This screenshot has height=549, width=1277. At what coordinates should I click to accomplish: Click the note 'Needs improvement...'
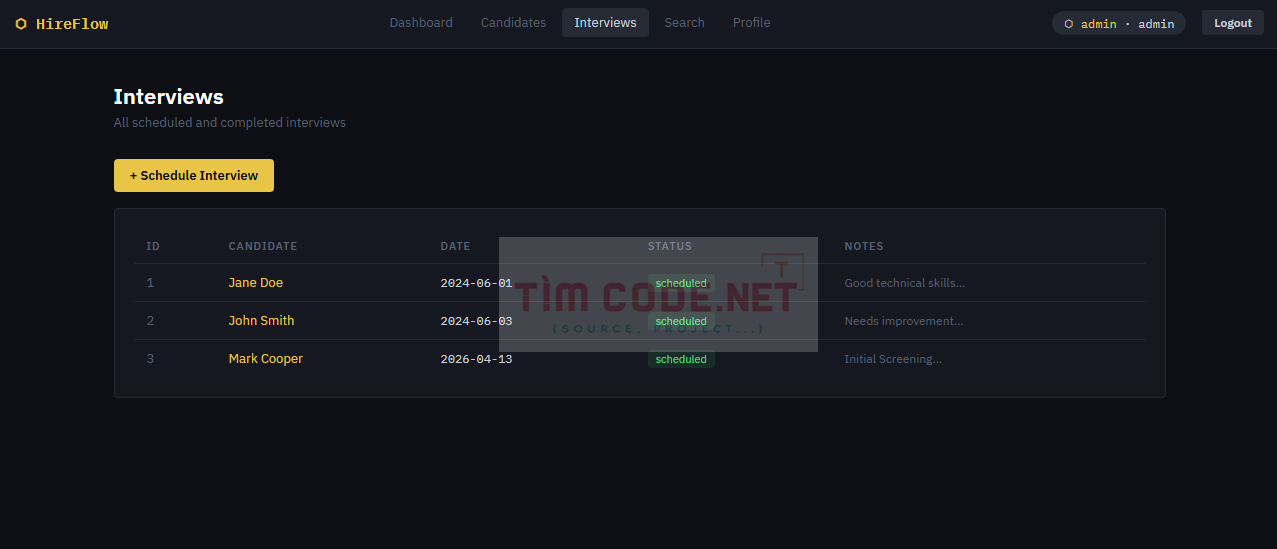click(x=903, y=321)
